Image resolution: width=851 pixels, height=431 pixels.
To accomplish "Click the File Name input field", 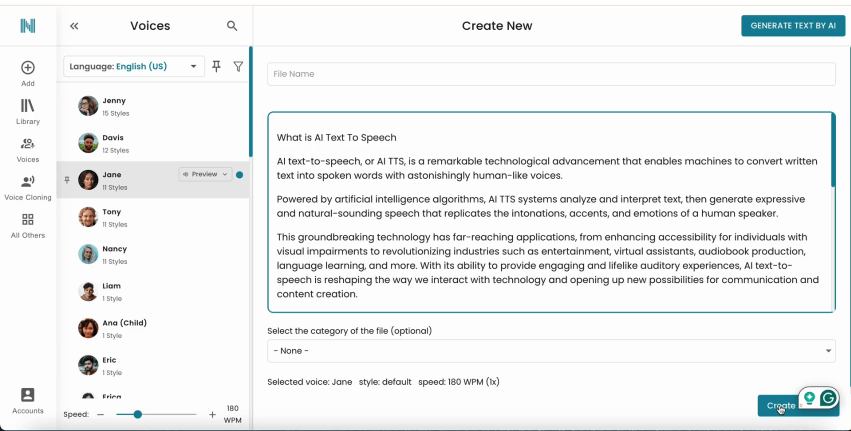I will tap(551, 74).
